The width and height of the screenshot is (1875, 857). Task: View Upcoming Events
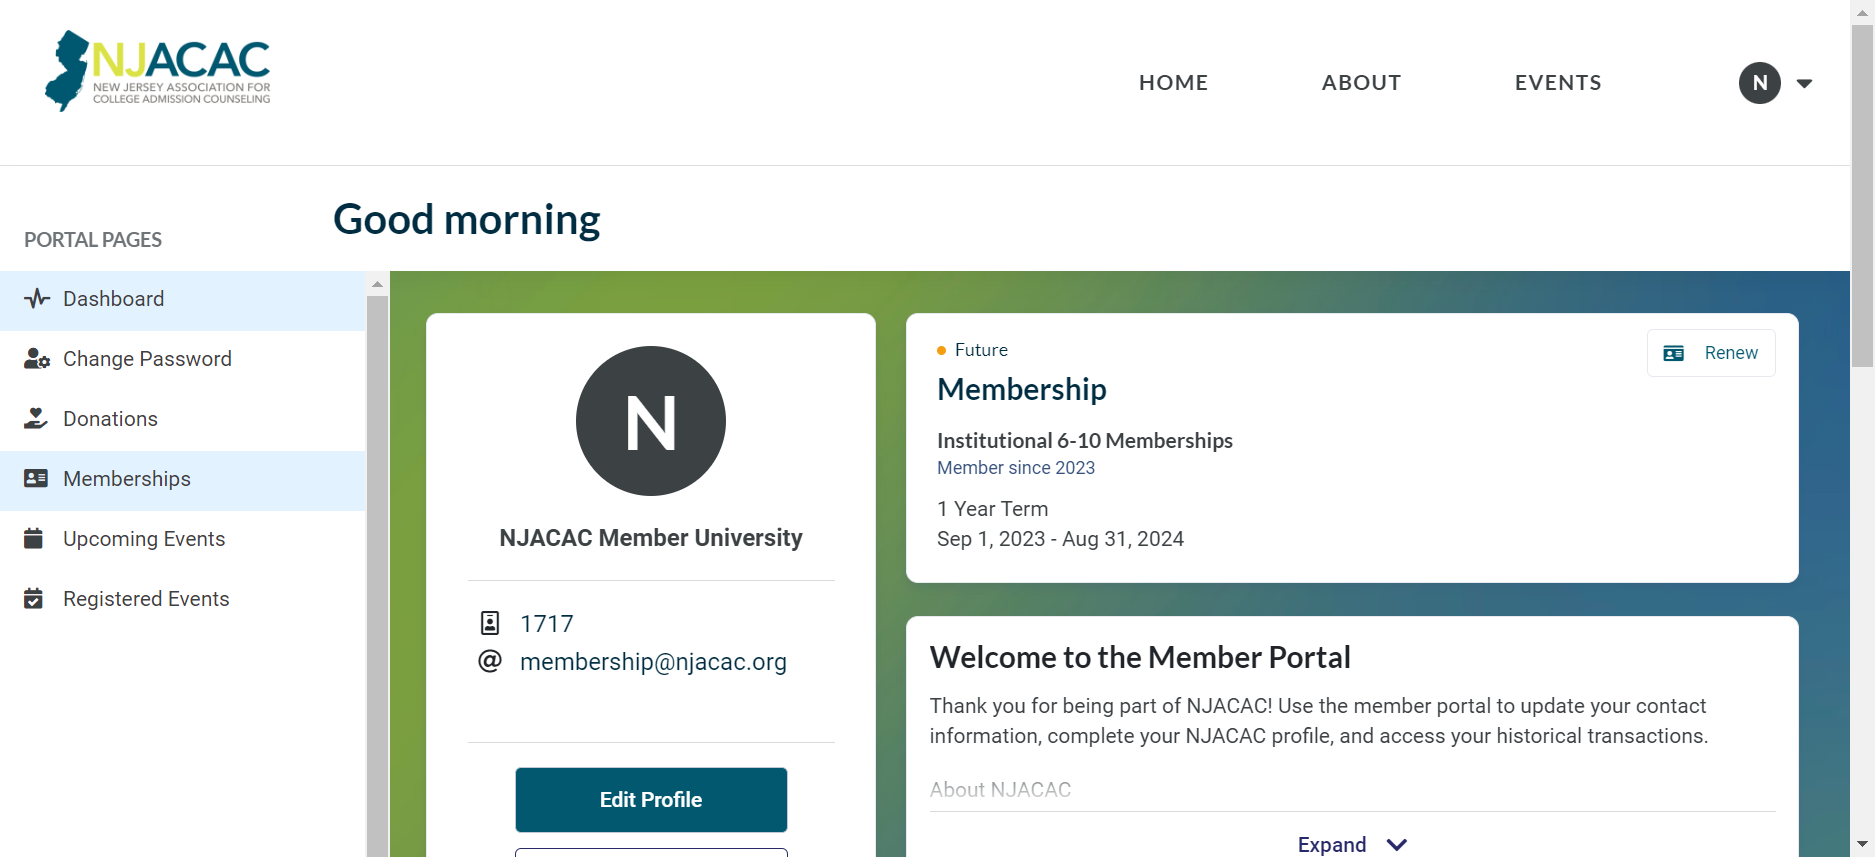click(x=183, y=540)
